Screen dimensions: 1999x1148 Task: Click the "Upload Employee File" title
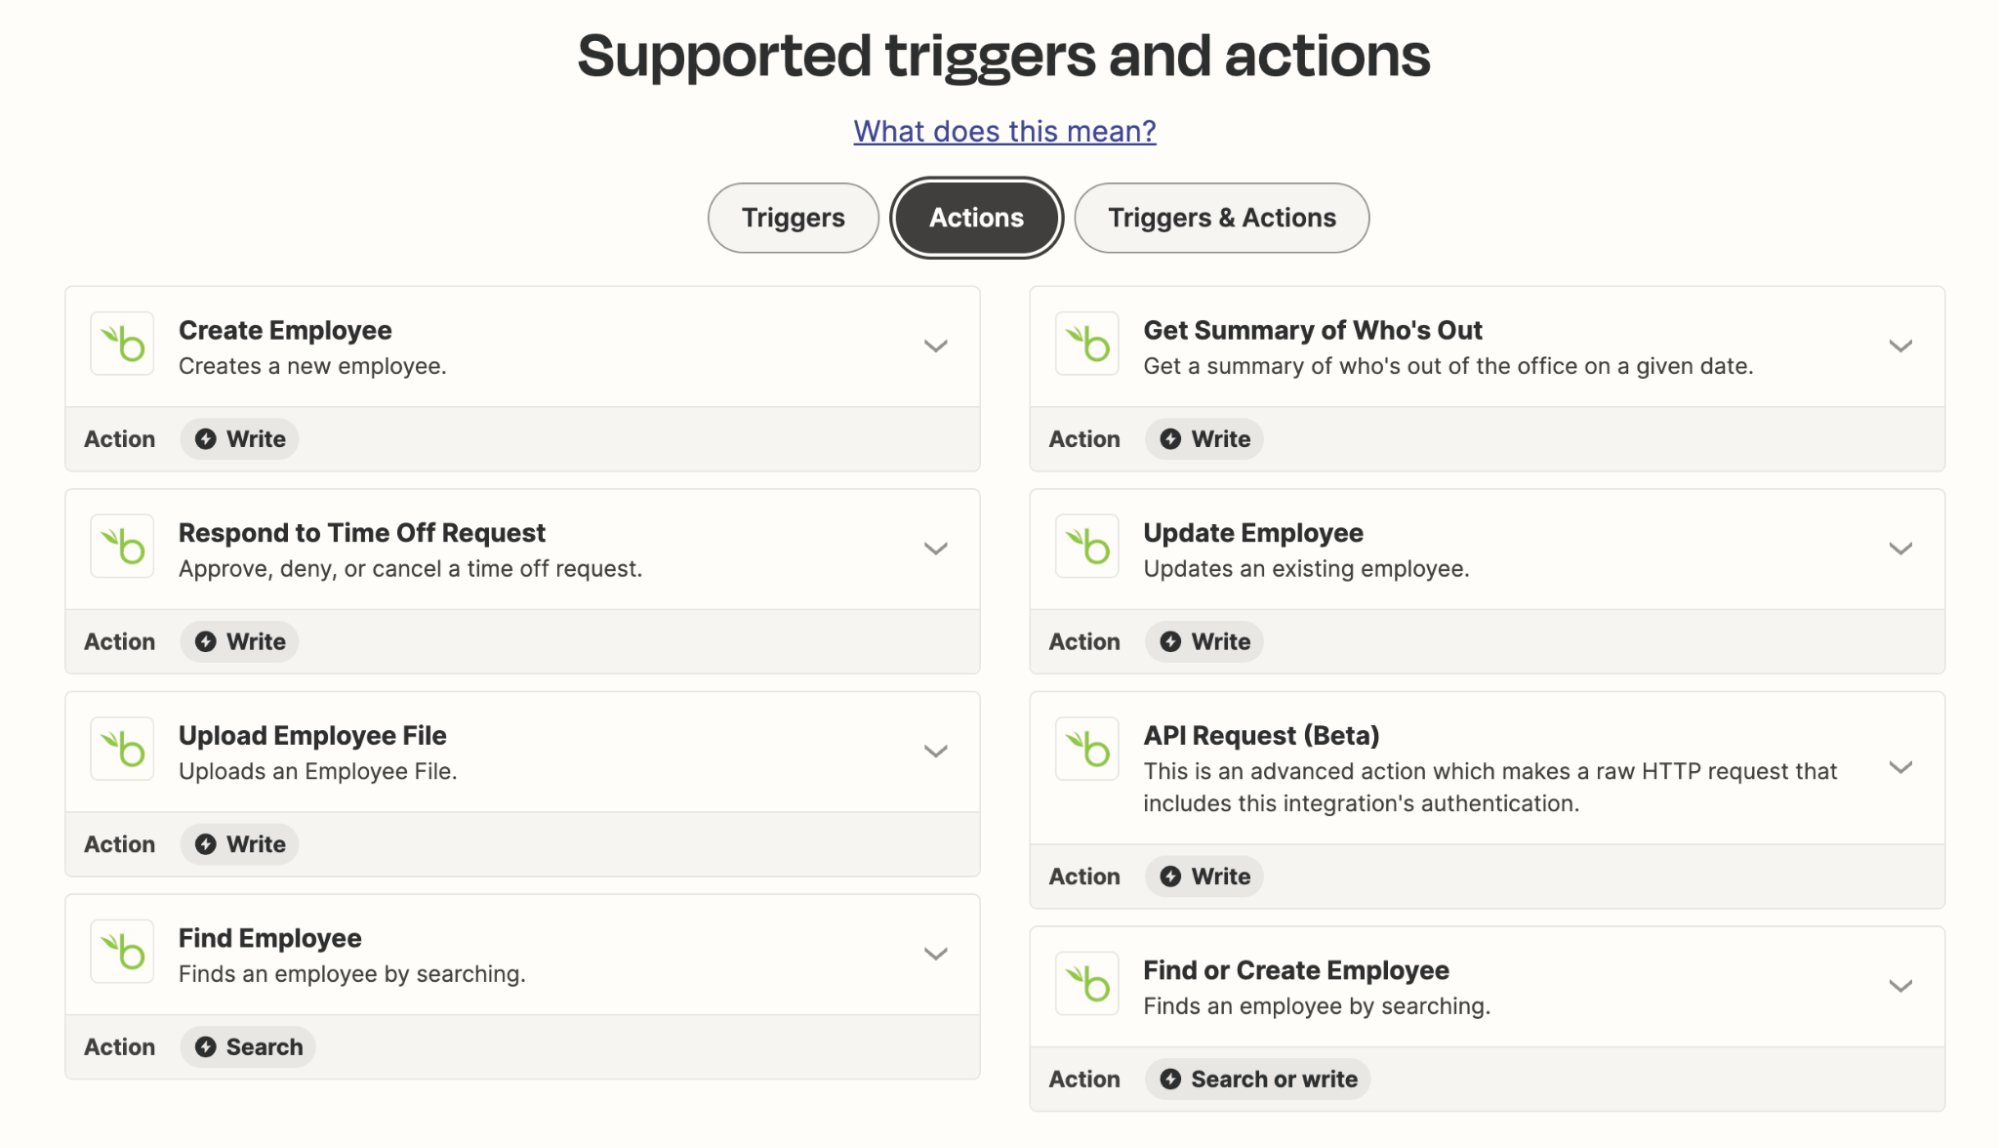(312, 736)
